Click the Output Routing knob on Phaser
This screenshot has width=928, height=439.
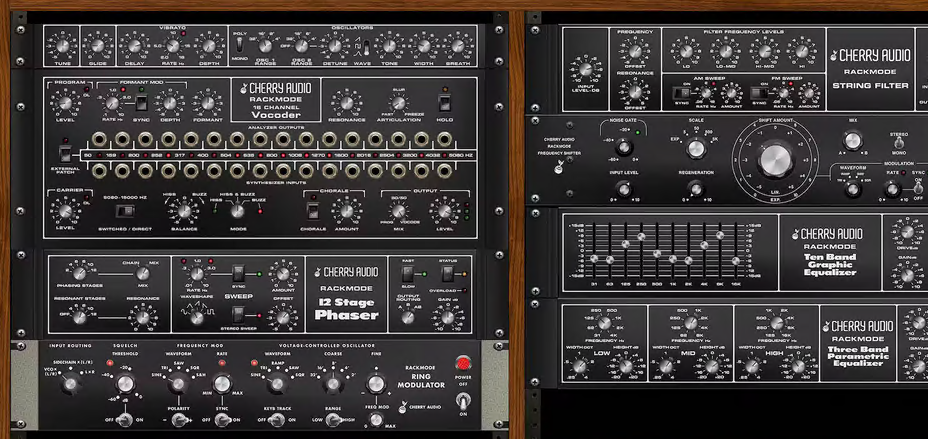[407, 317]
